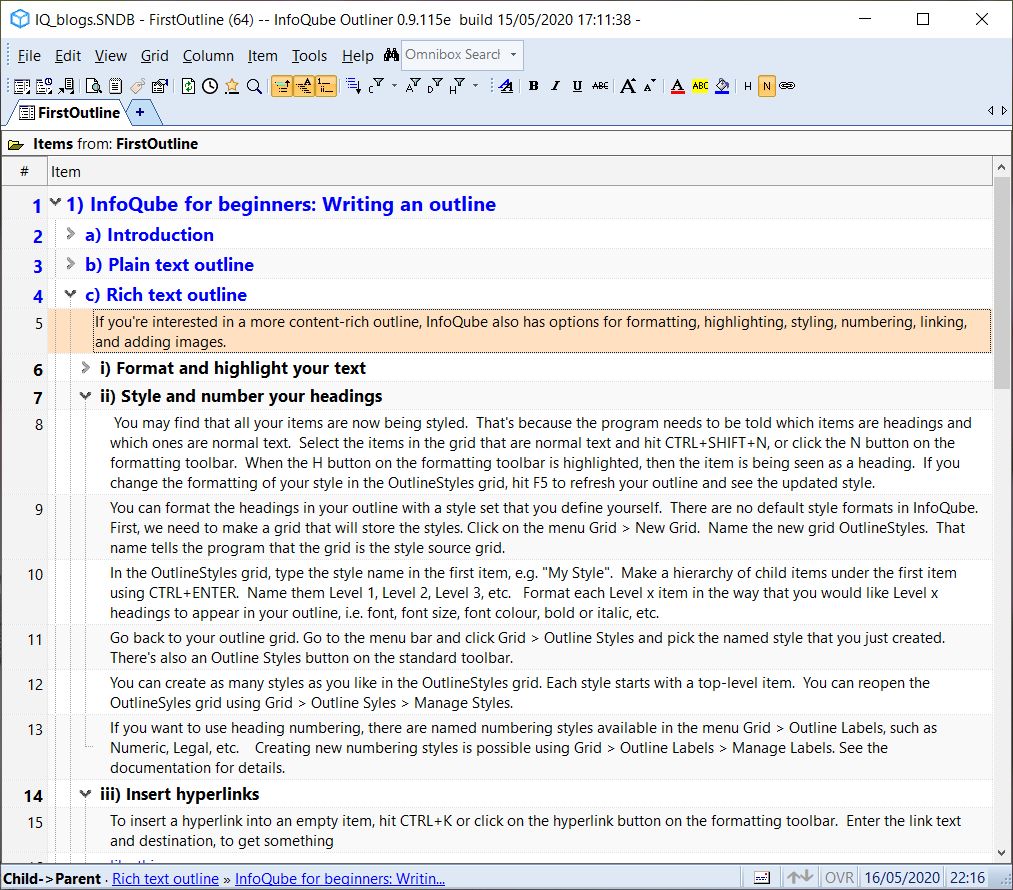Image resolution: width=1013 pixels, height=890 pixels.
Task: Select the FirstOutline tab
Action: (x=69, y=113)
